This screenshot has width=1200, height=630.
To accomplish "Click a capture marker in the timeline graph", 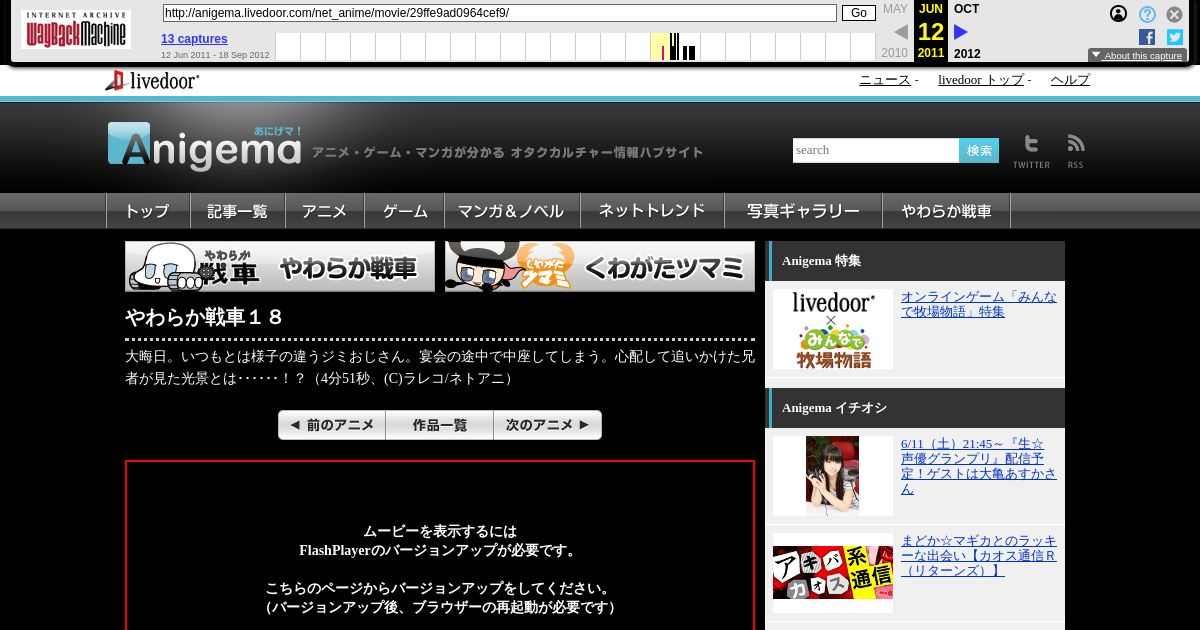I will point(675,46).
